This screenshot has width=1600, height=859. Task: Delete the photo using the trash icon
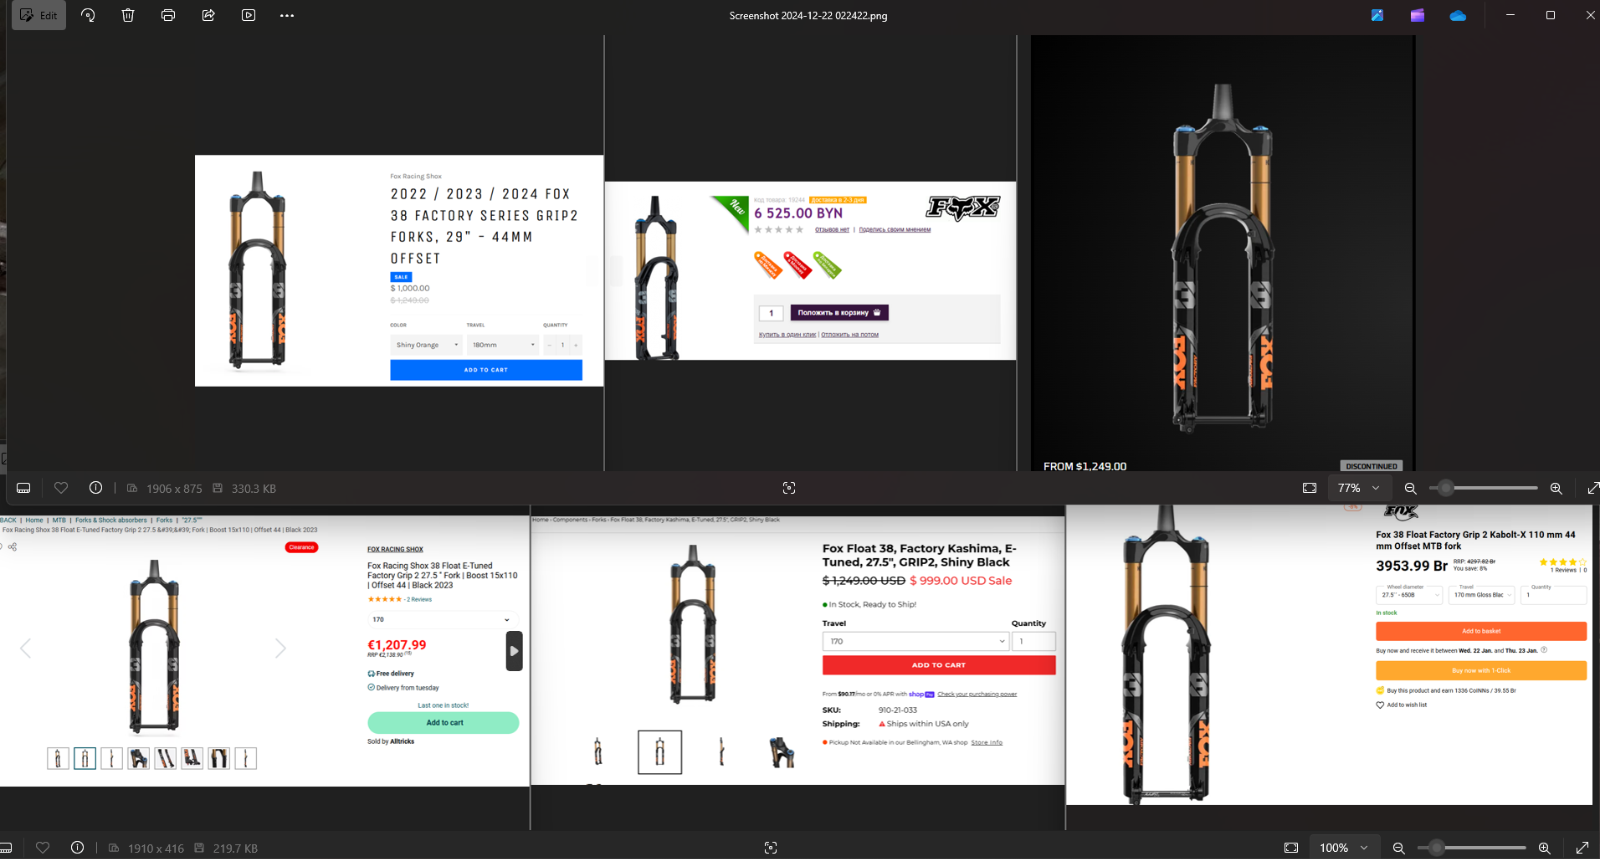click(128, 15)
